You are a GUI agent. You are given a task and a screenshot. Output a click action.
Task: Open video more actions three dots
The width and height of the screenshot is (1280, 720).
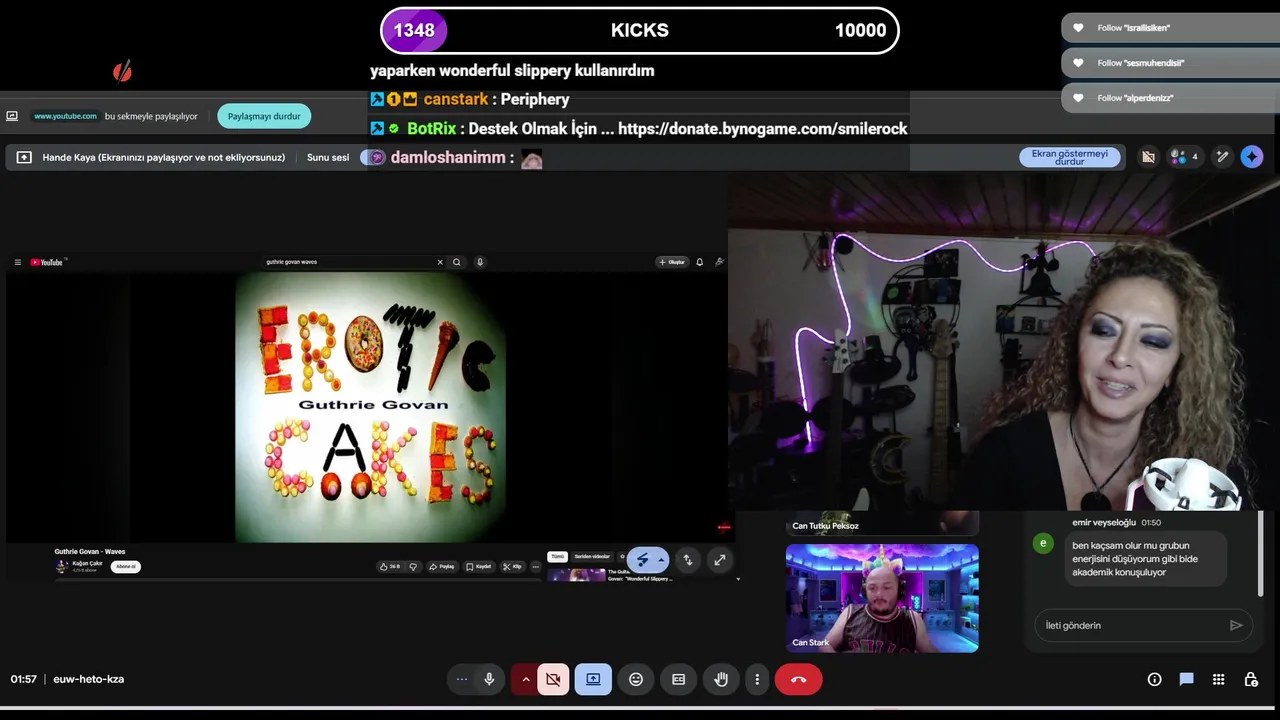[x=536, y=566]
